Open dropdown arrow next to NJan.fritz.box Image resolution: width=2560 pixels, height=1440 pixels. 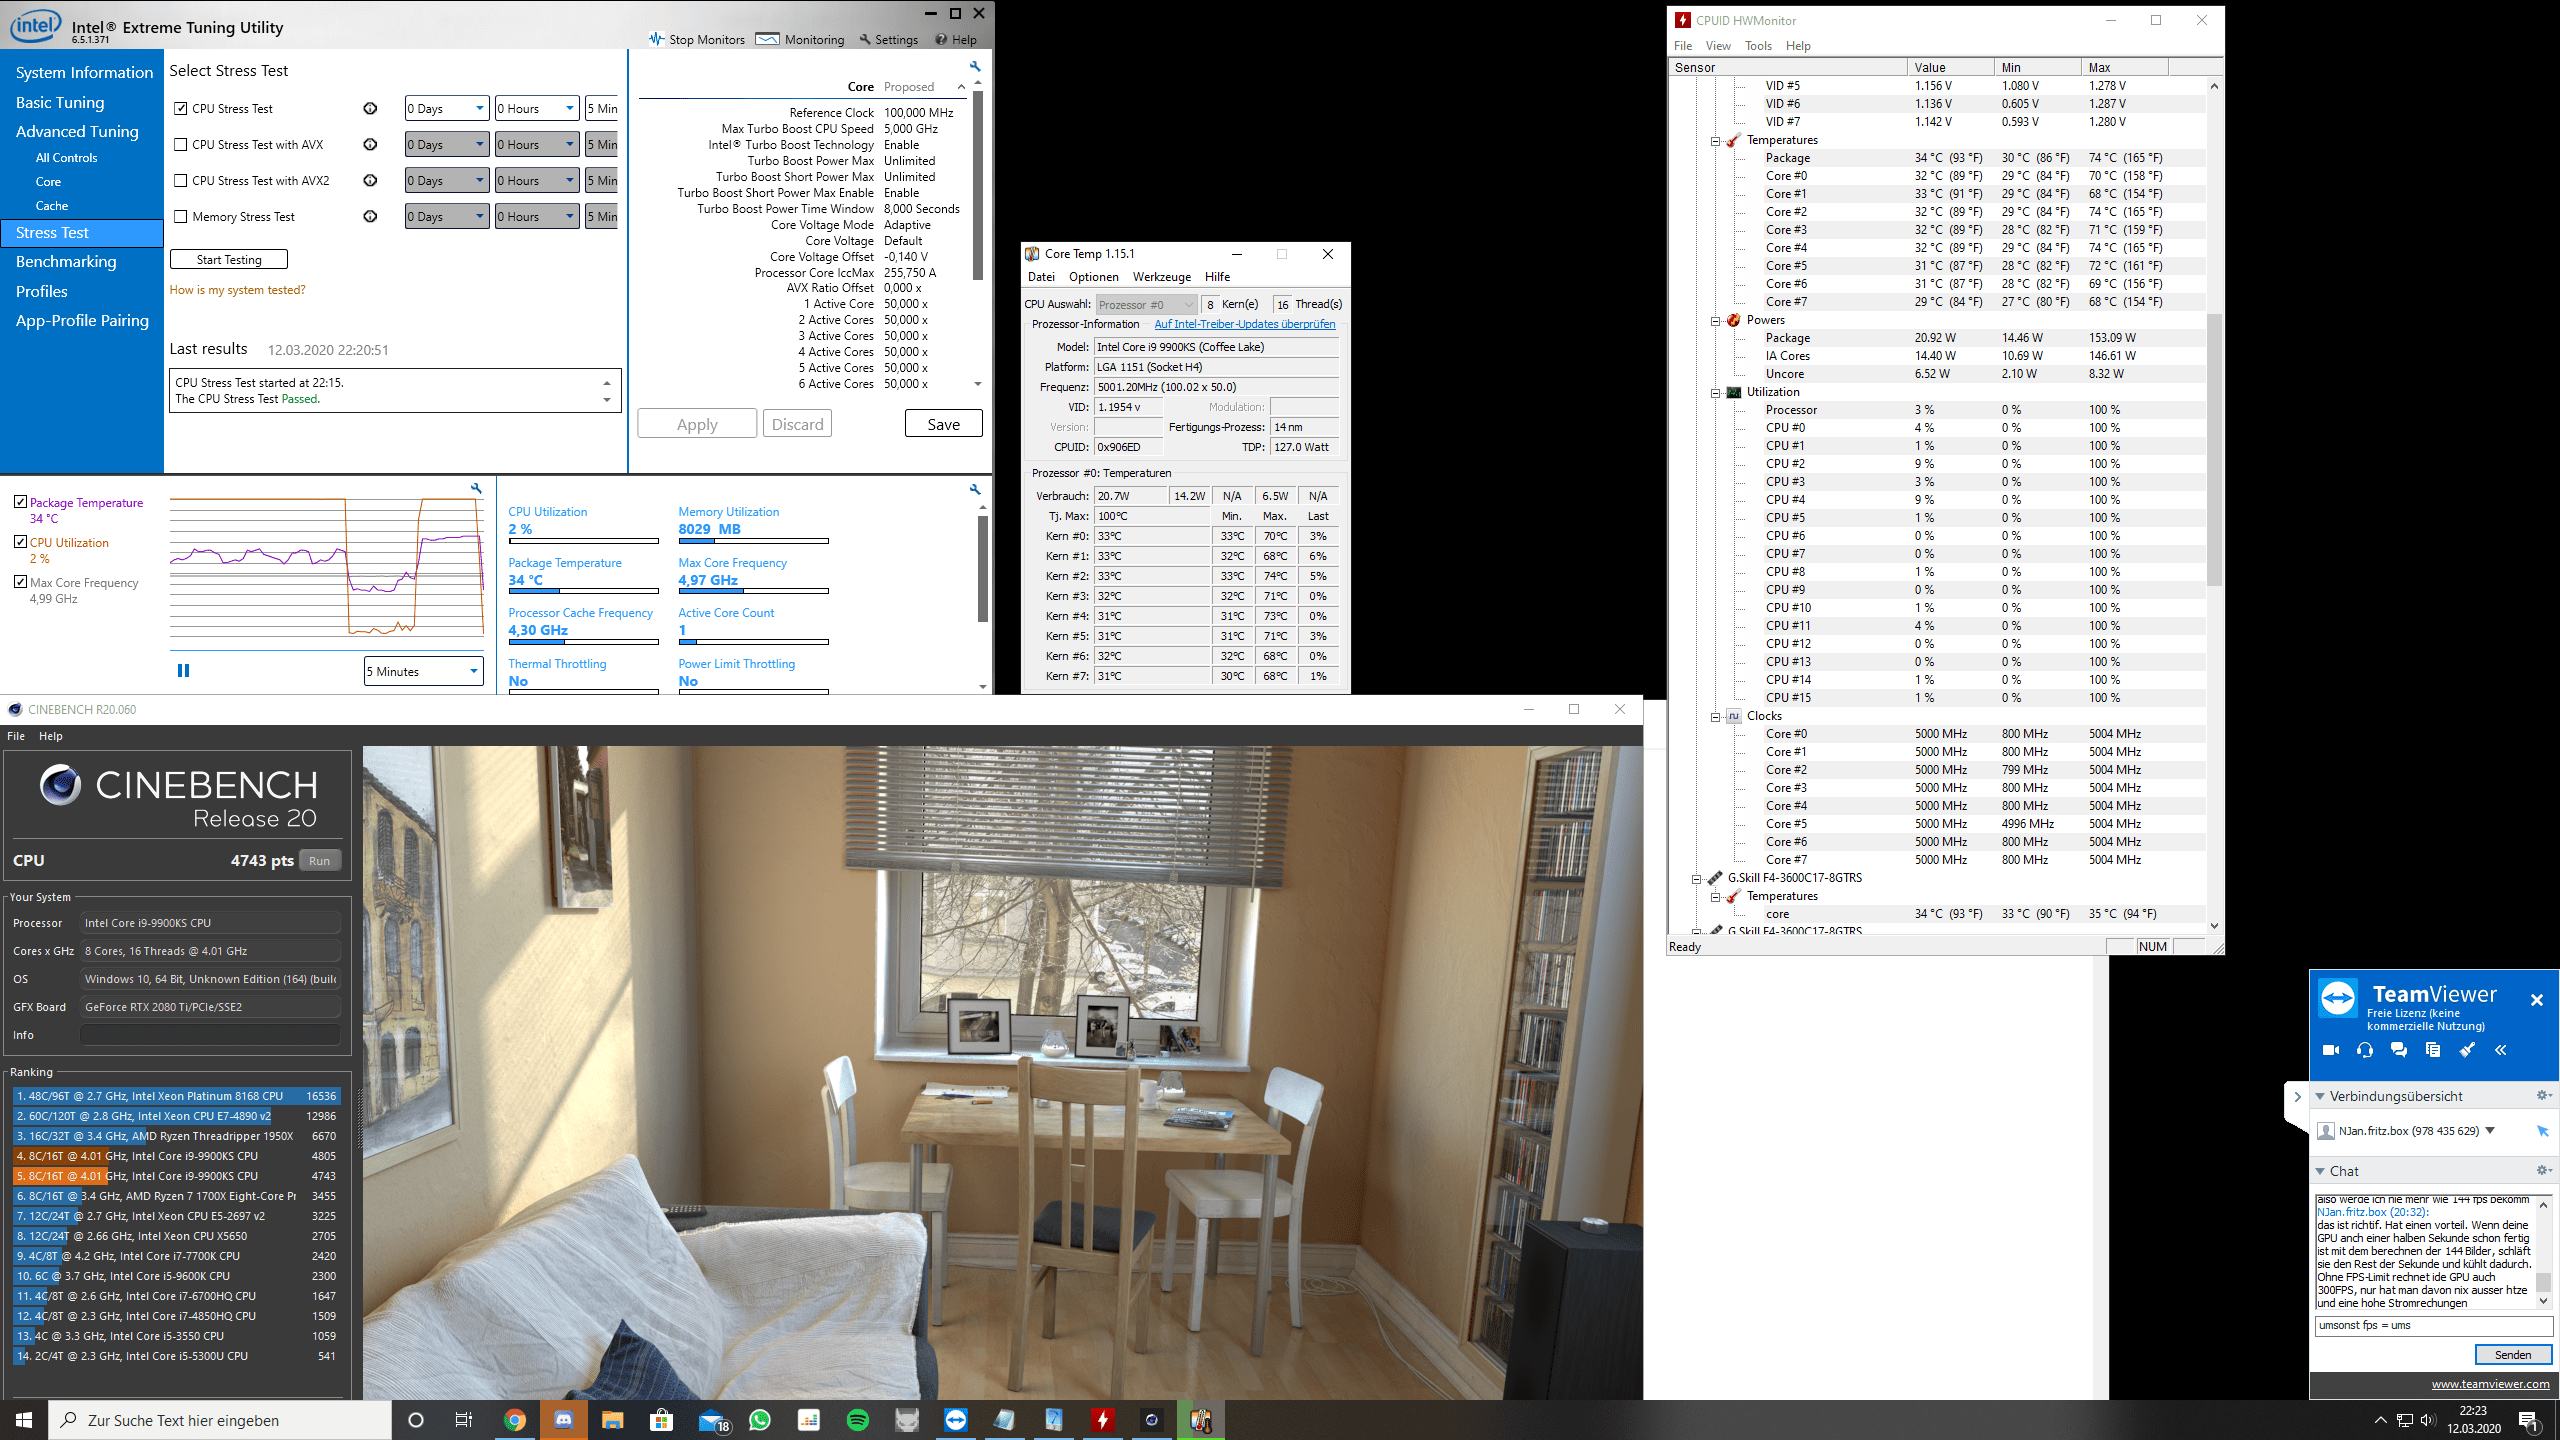[2490, 1131]
